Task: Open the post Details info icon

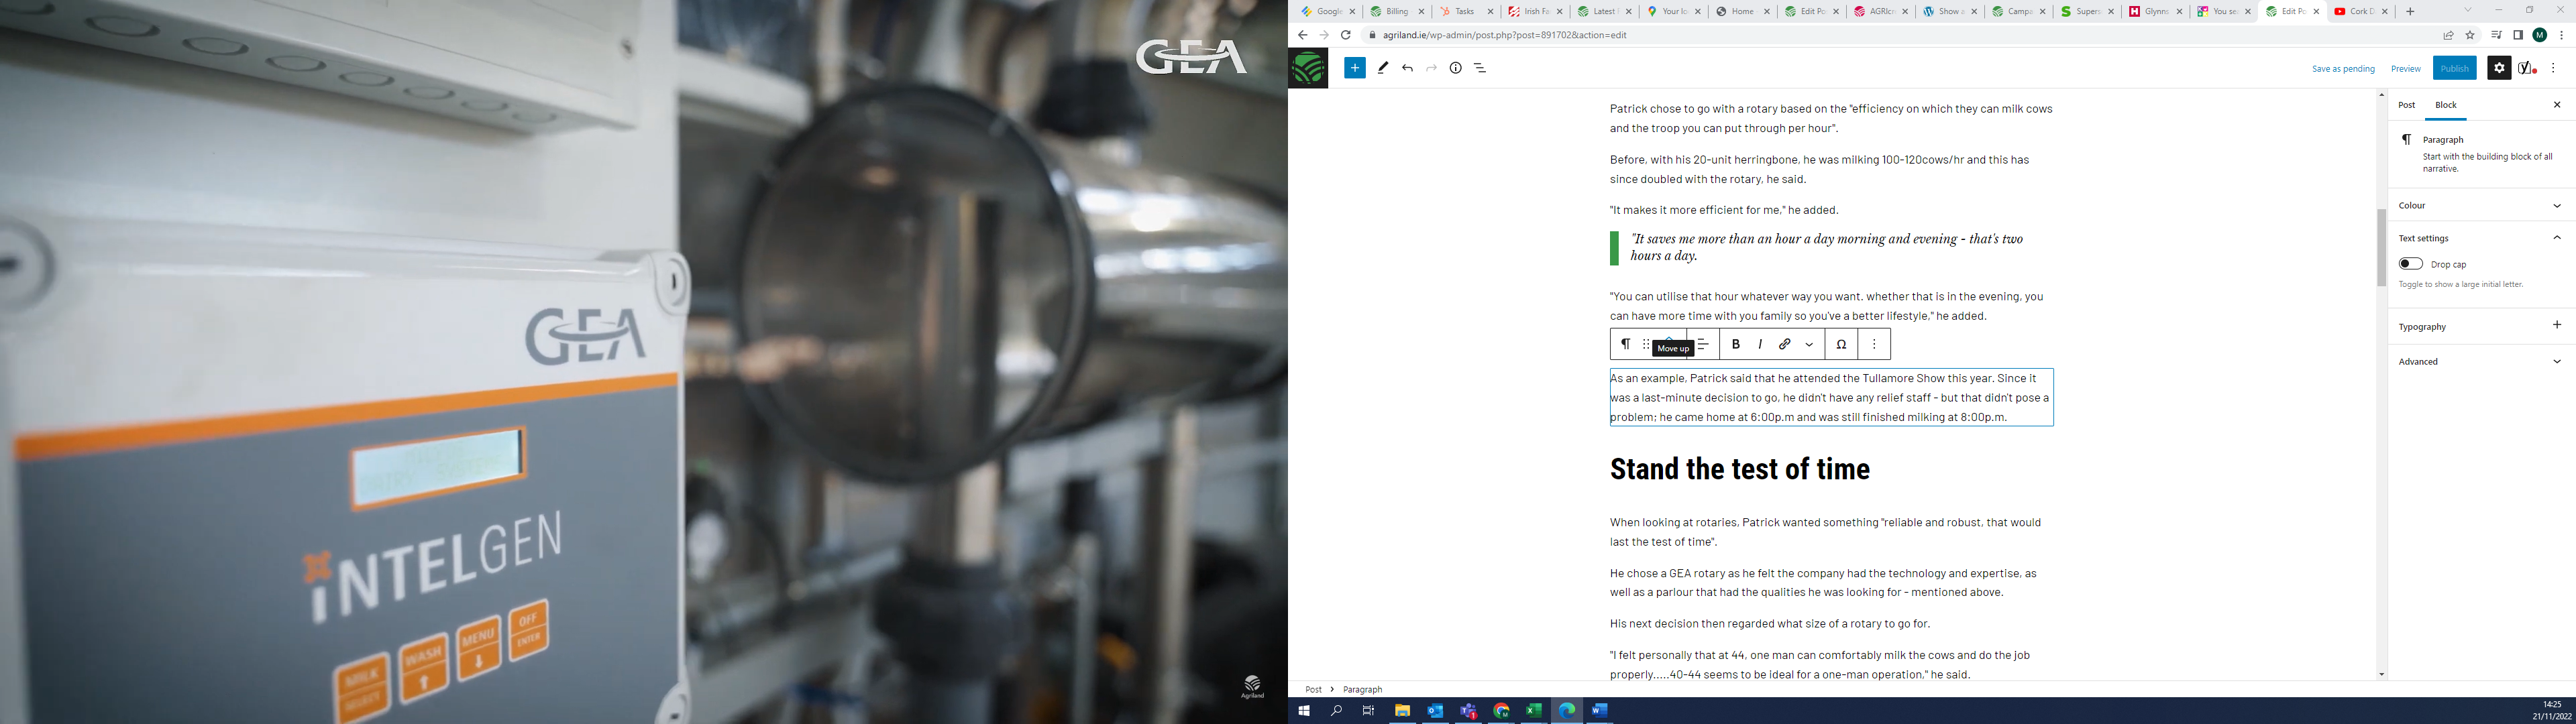Action: click(x=1456, y=68)
